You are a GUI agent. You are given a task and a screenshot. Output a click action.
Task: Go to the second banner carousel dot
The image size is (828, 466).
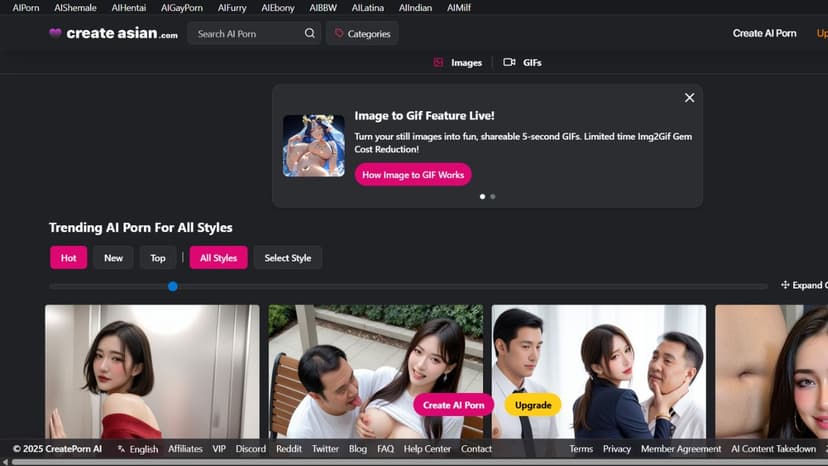[493, 197]
